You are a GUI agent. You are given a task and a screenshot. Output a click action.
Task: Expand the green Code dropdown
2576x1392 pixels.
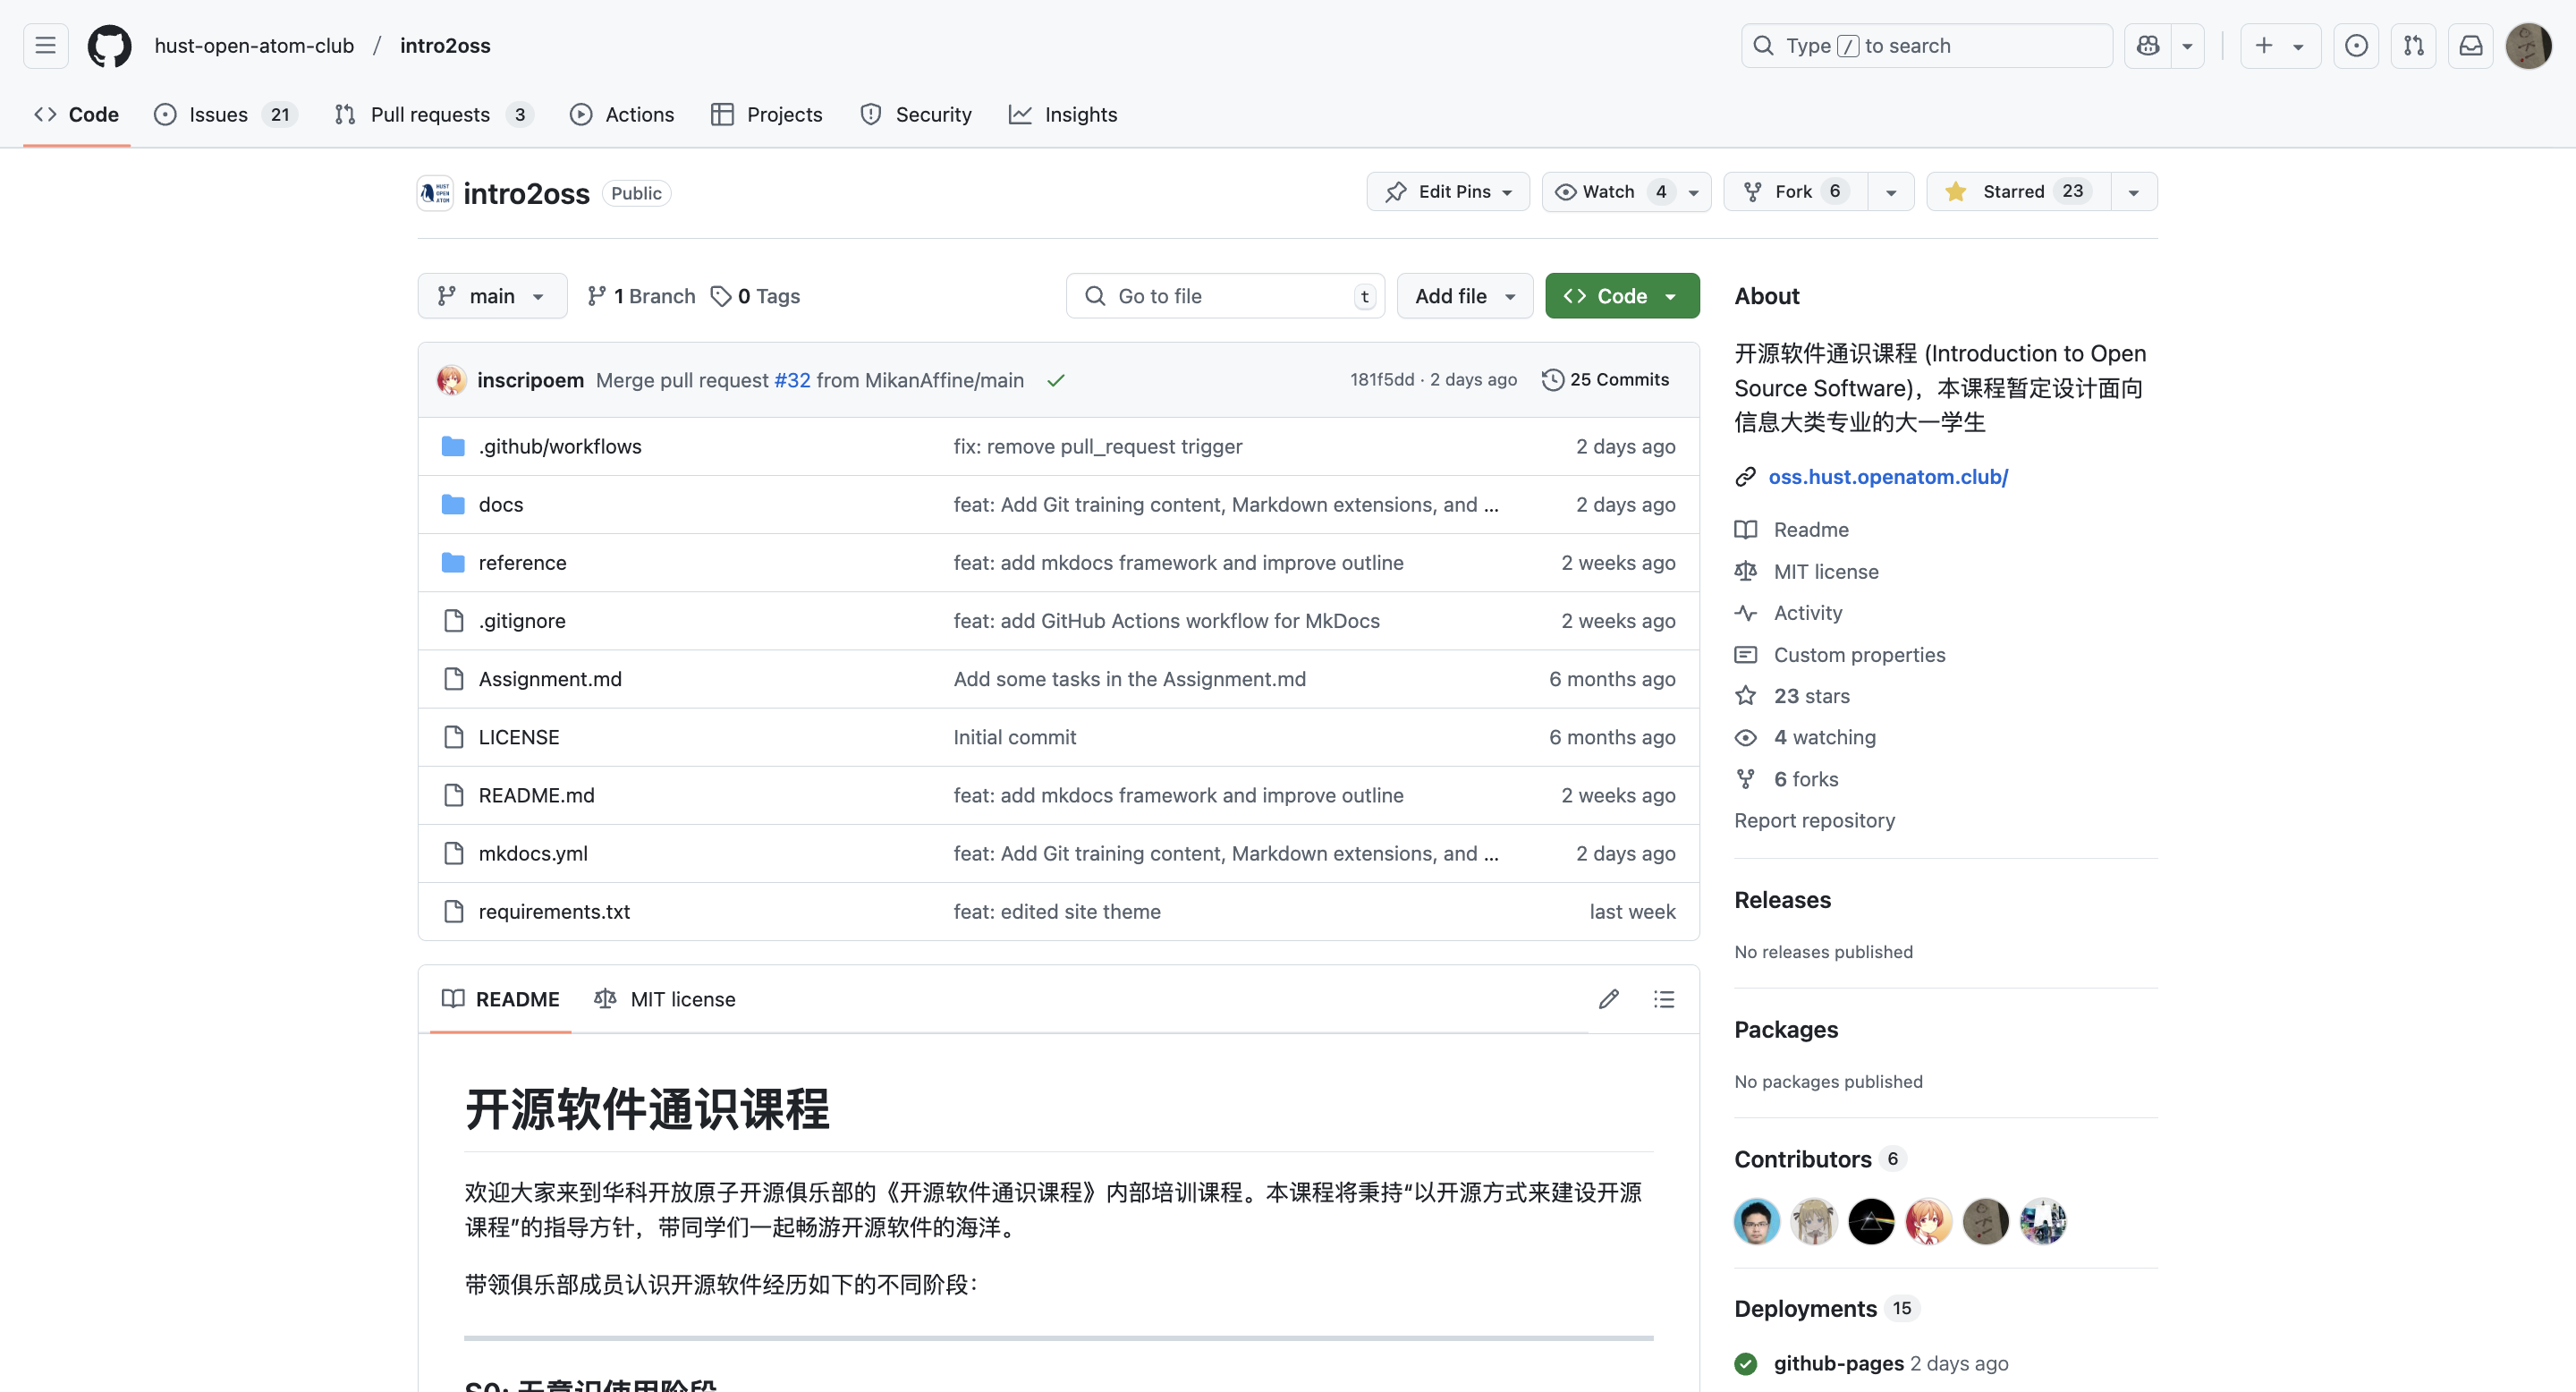point(1622,296)
